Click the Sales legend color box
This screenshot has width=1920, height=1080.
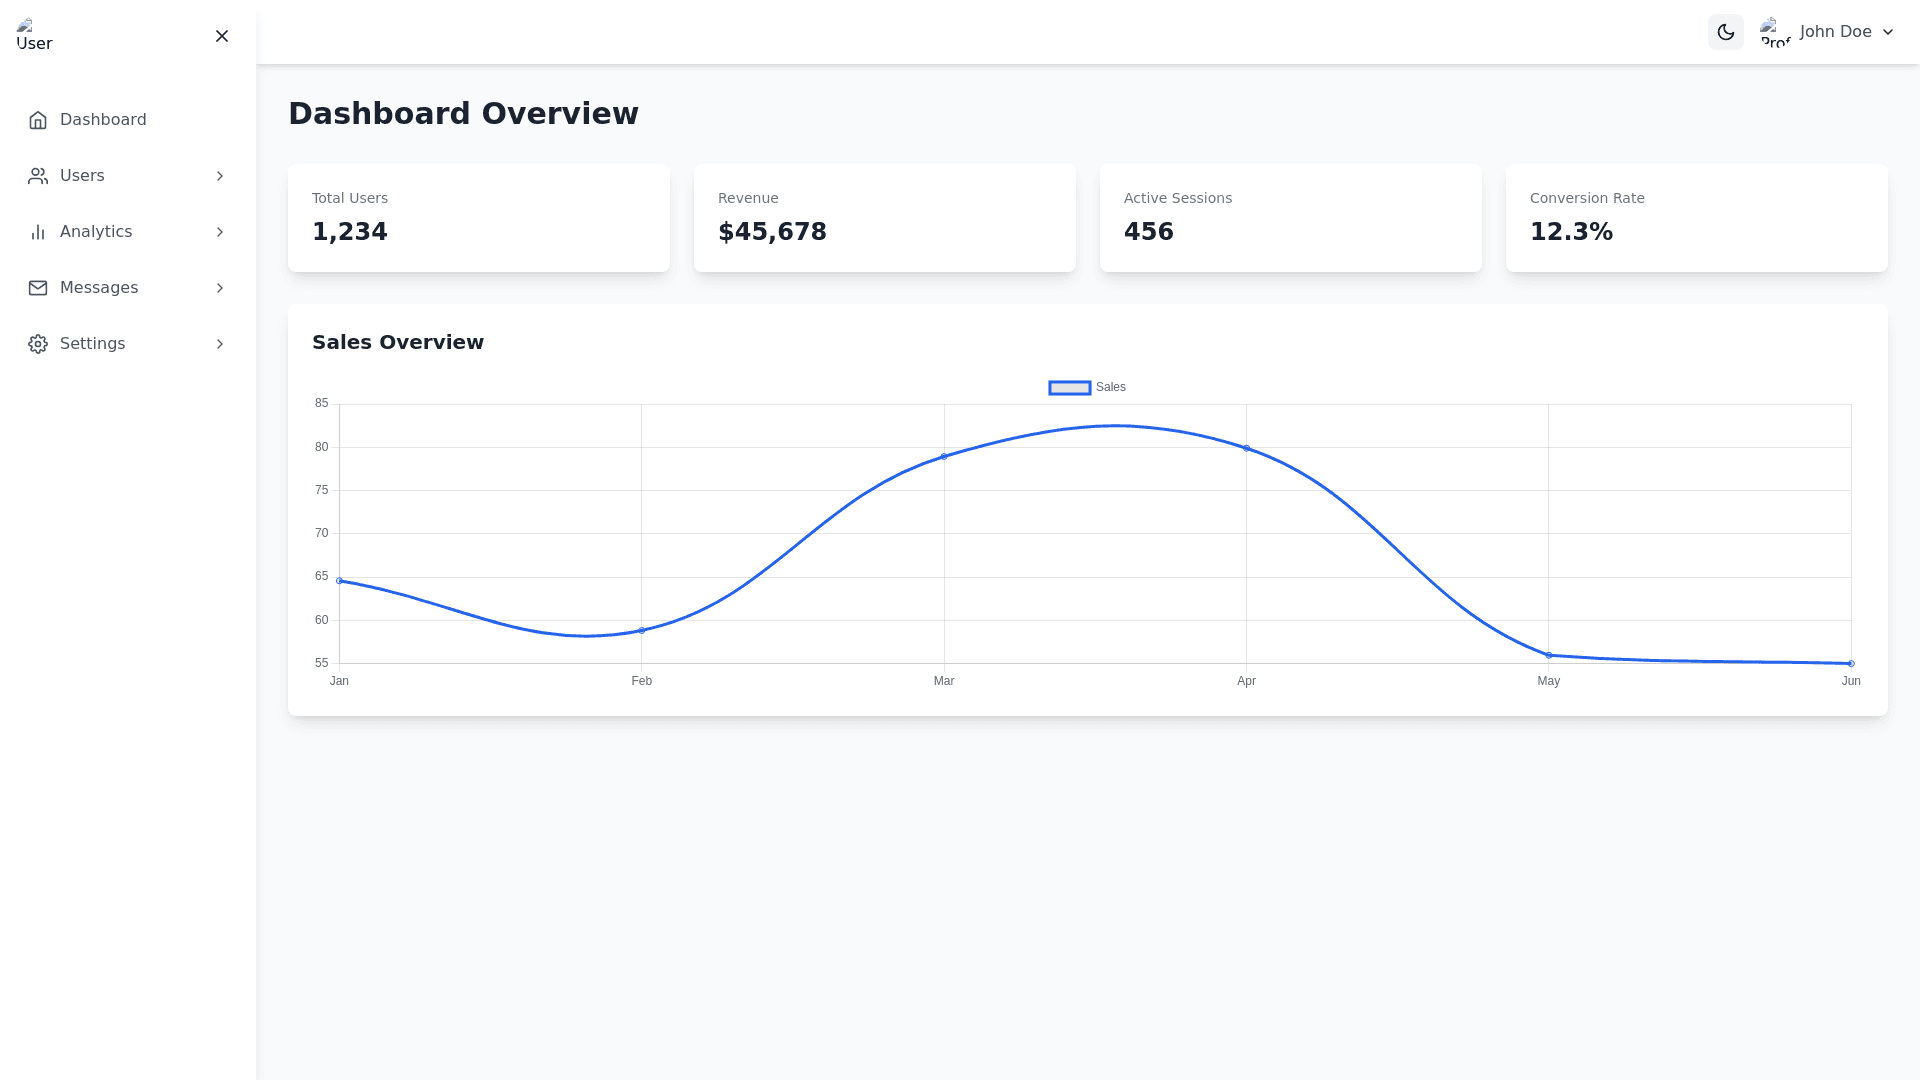pos(1069,388)
